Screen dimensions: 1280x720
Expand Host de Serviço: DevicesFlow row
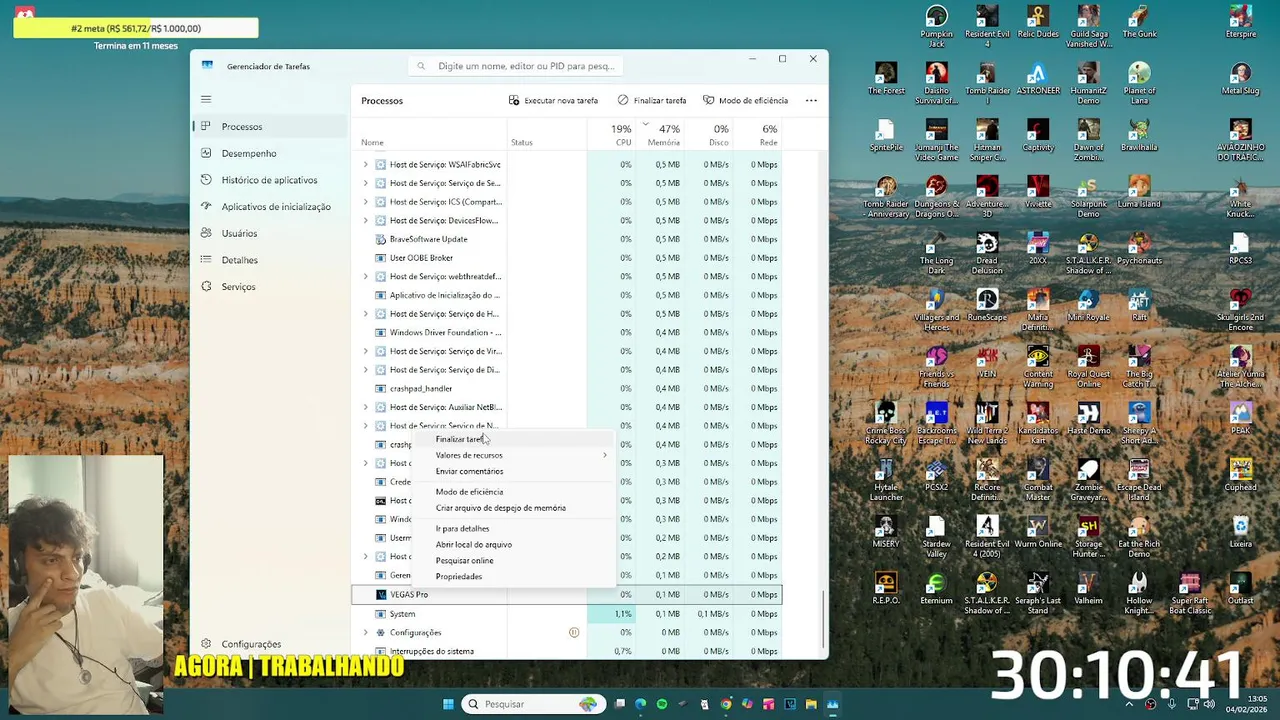point(365,220)
